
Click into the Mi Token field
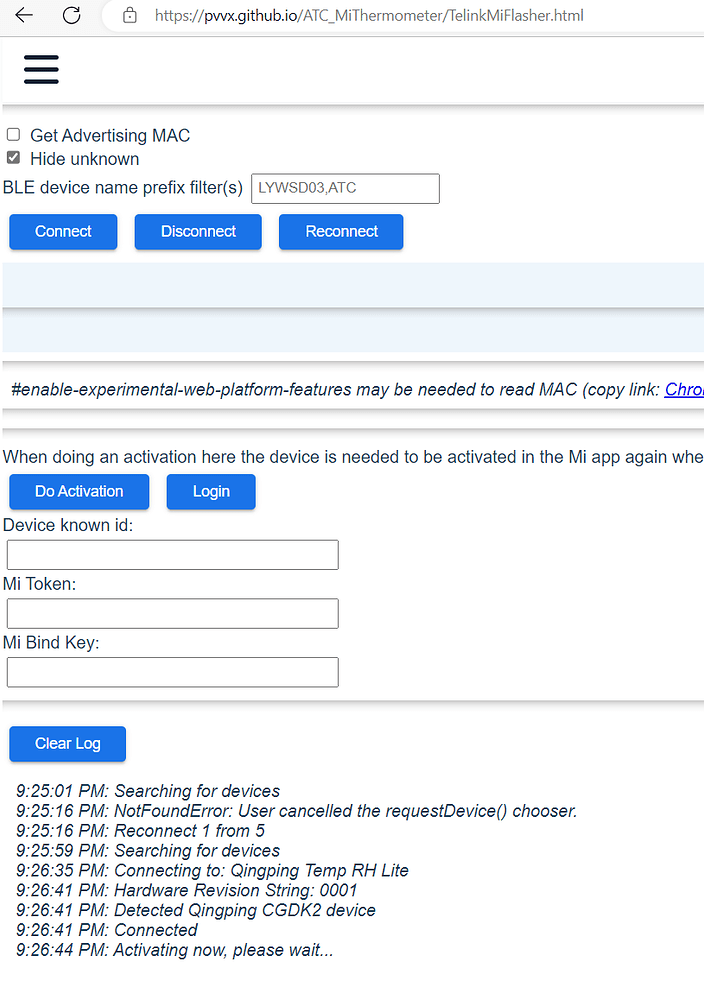coord(173,613)
